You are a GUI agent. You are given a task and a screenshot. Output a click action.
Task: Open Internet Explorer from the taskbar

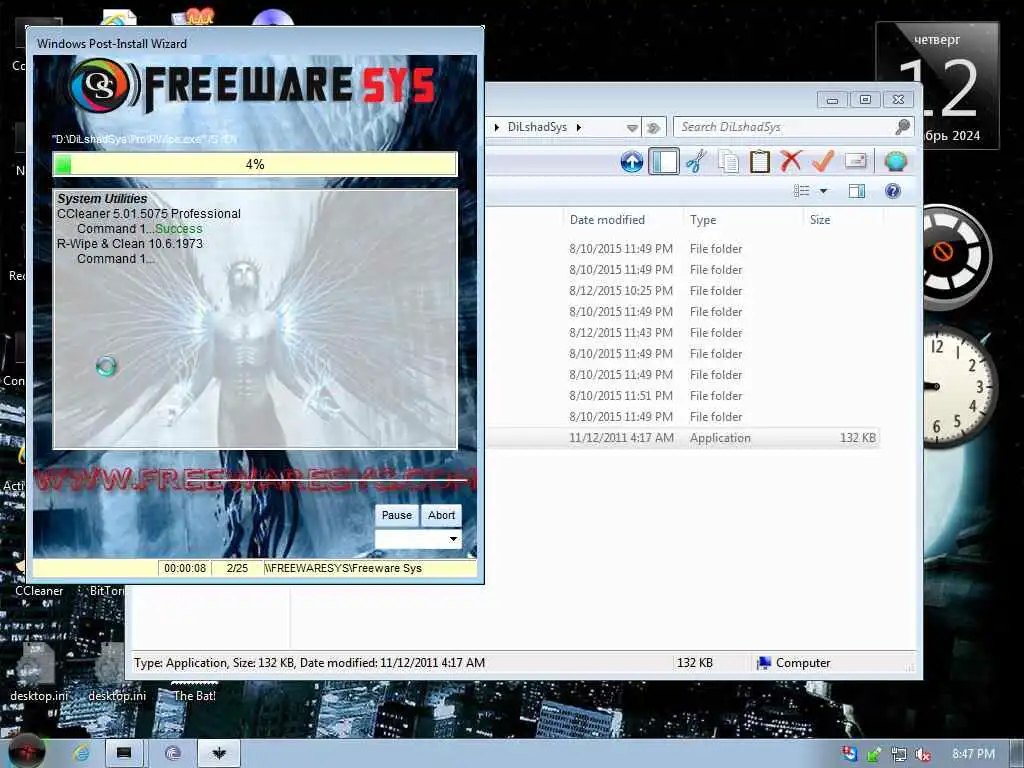coord(81,754)
